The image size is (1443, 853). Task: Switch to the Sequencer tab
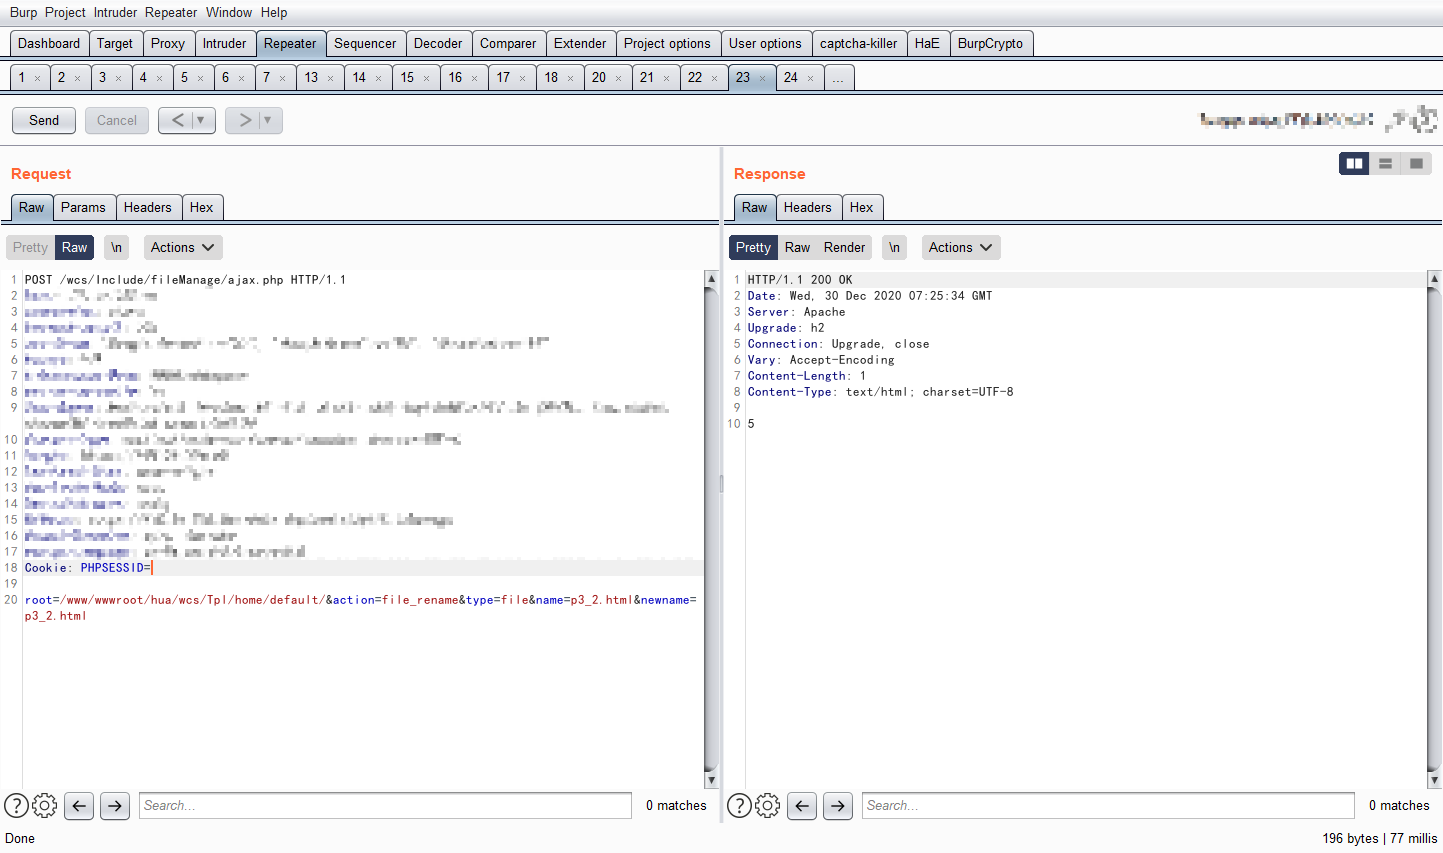tap(365, 43)
